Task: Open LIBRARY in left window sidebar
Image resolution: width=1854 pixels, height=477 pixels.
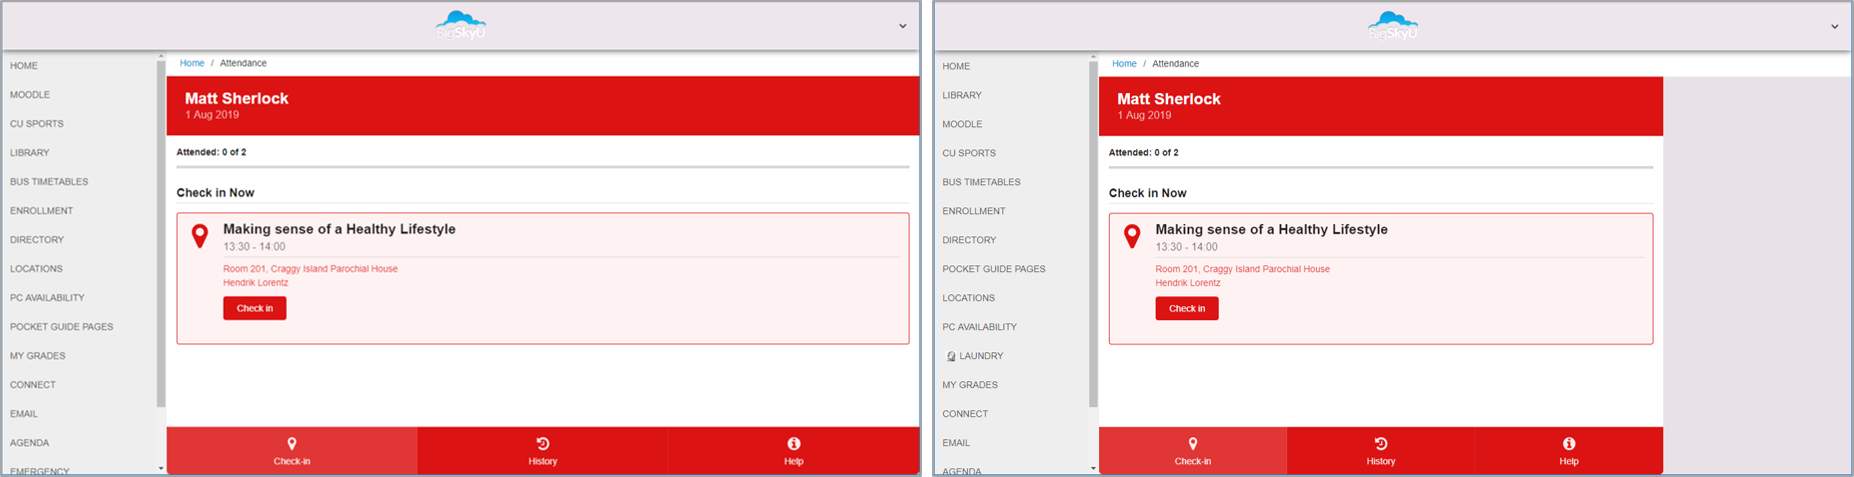Action: [x=30, y=153]
